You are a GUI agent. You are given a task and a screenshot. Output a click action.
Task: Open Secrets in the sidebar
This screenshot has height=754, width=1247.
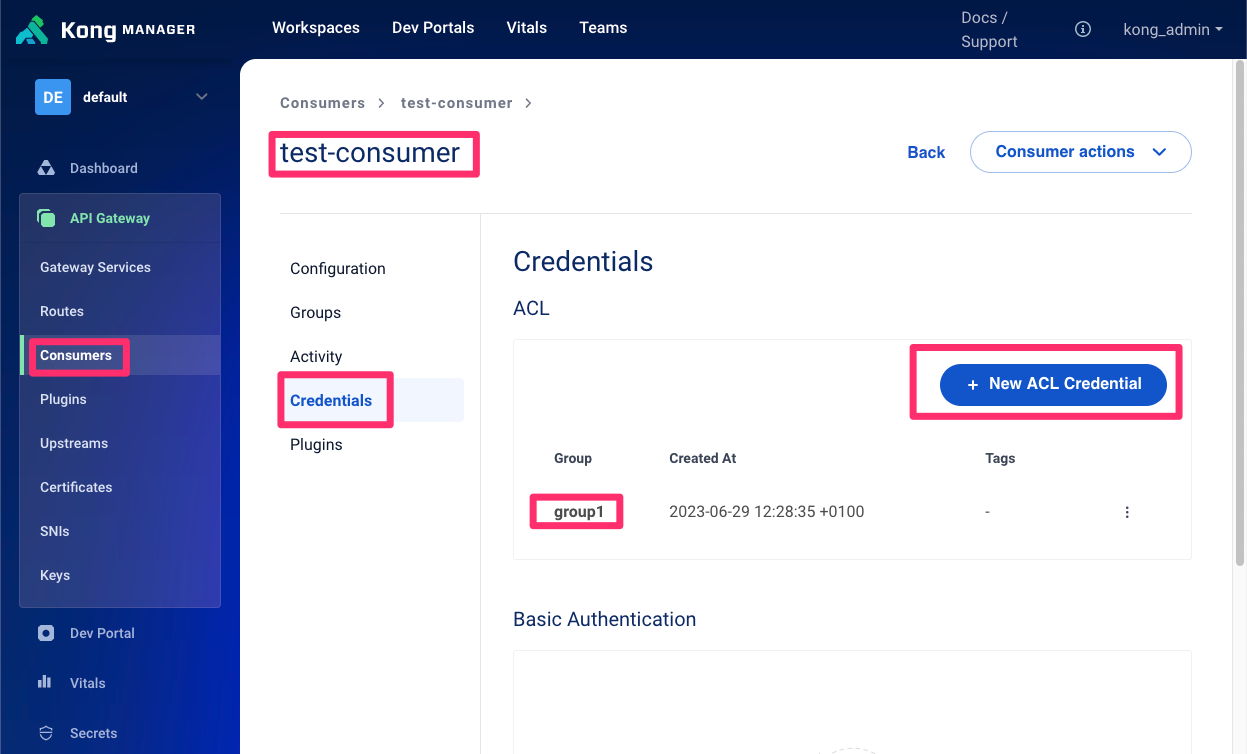click(94, 733)
